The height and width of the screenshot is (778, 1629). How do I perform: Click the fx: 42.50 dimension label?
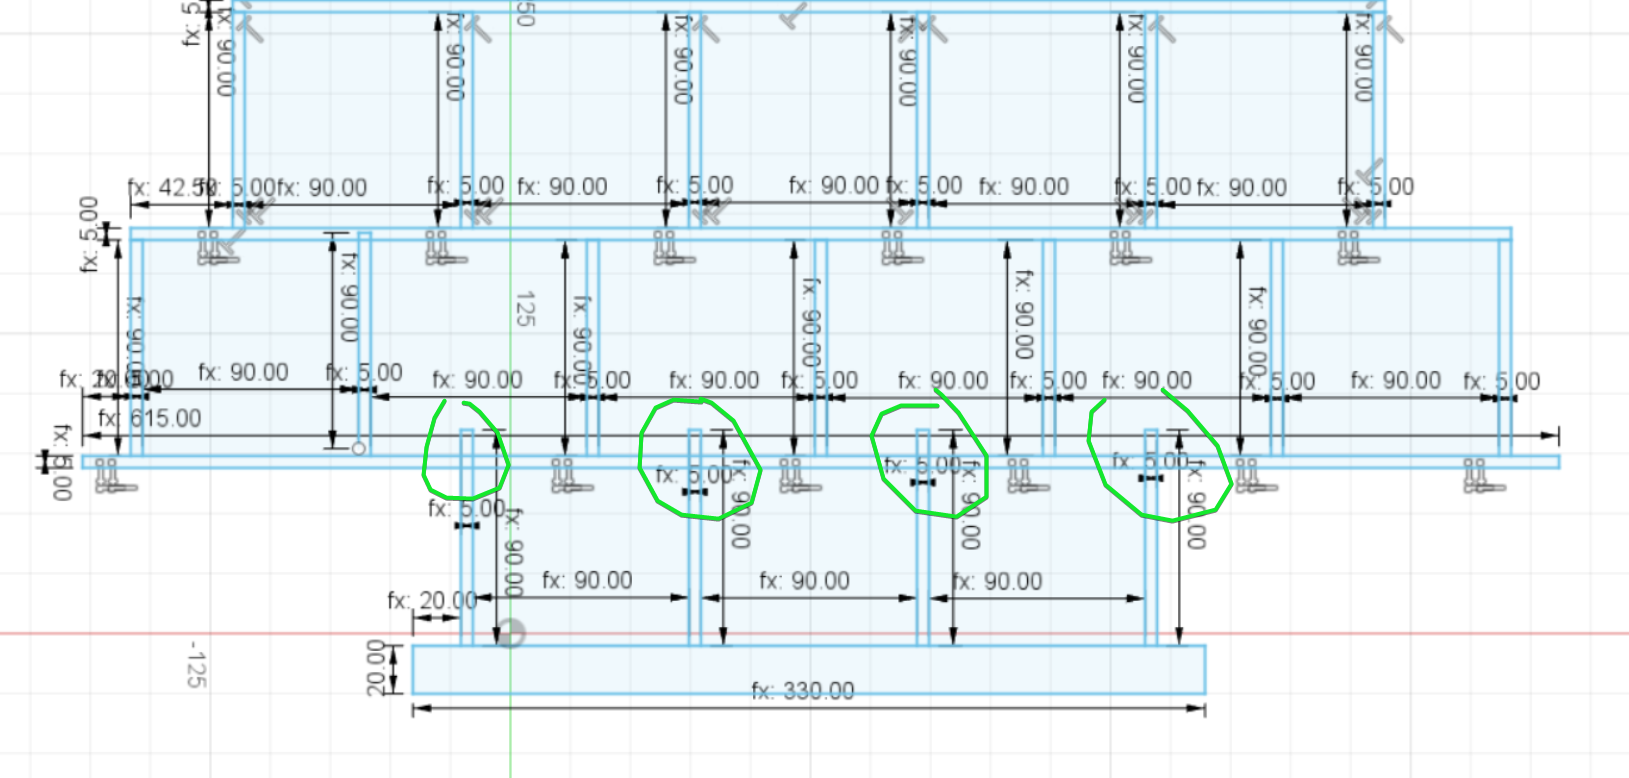(172, 187)
